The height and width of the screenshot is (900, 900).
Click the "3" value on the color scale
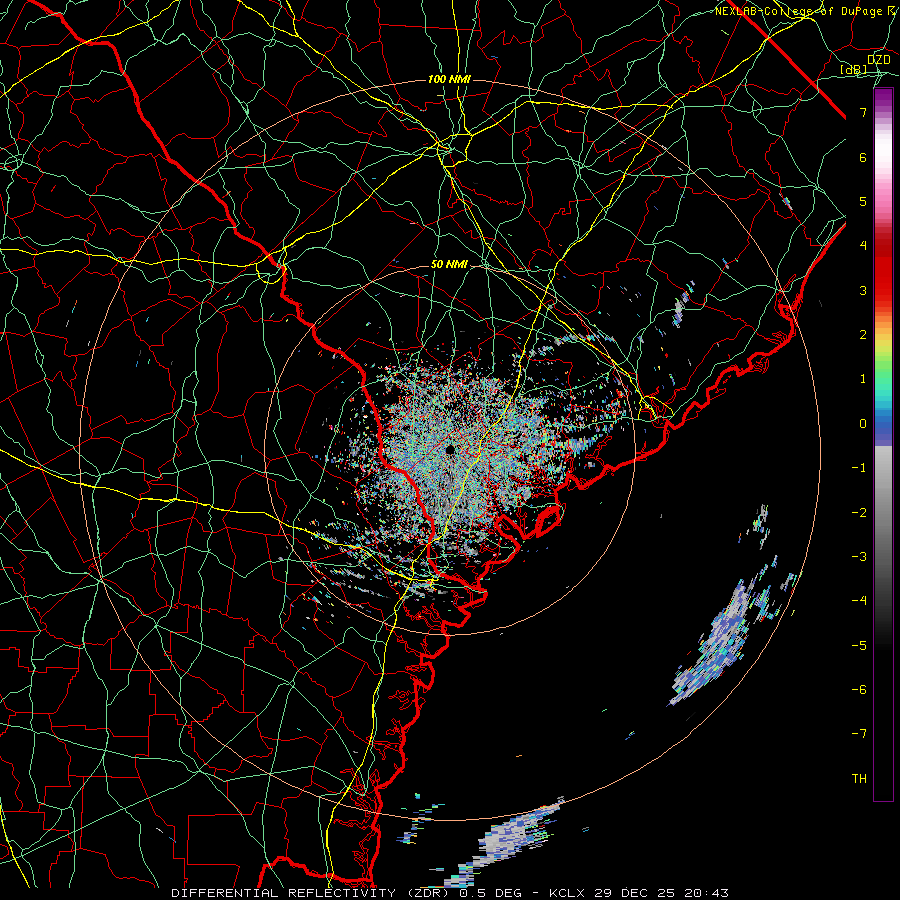pos(863,290)
